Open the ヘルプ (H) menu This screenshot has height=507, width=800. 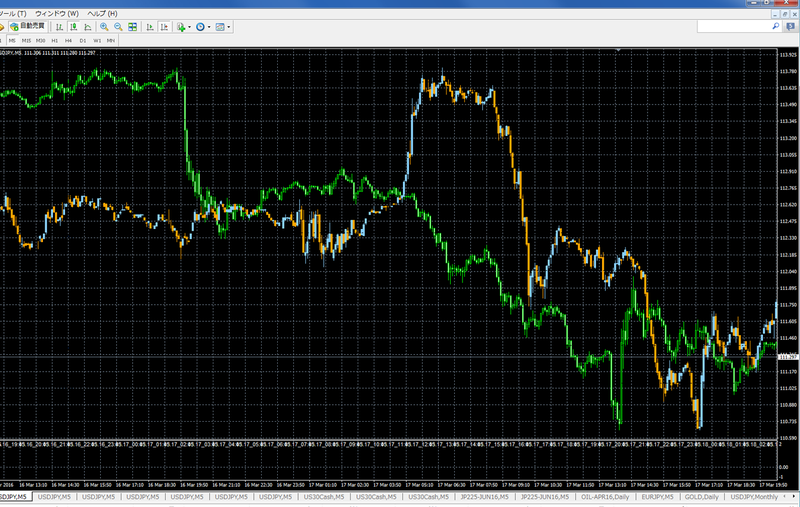[102, 13]
